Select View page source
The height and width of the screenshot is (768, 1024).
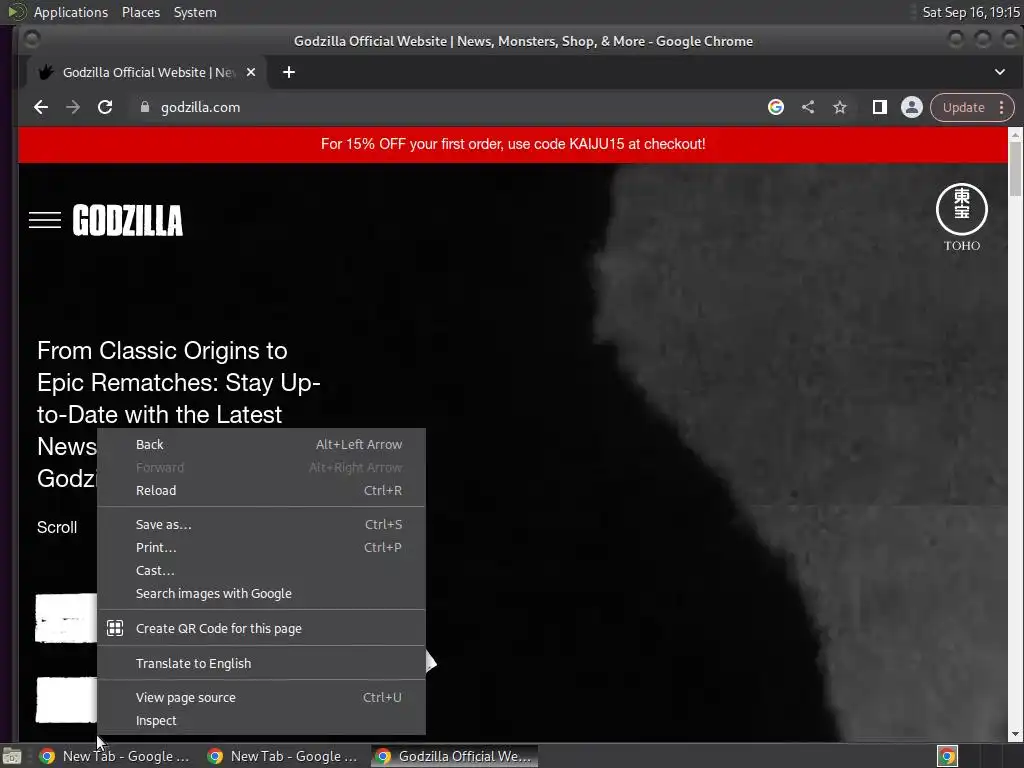pos(261,697)
